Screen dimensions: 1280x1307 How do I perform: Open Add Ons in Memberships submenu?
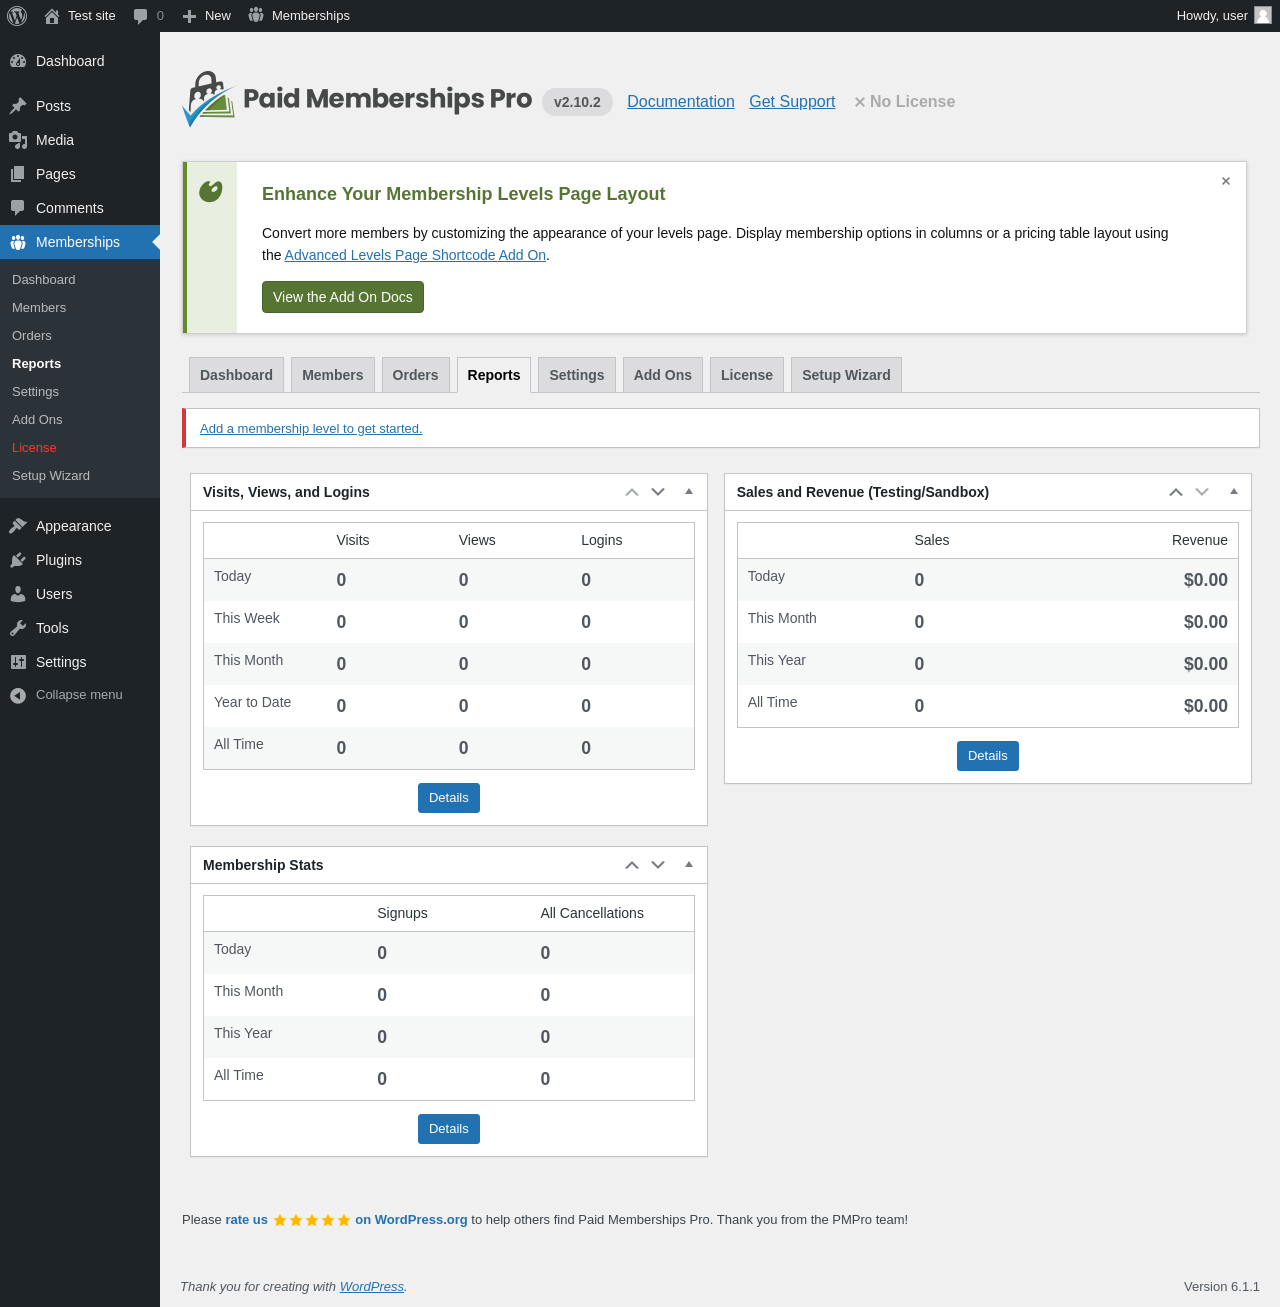80,420
